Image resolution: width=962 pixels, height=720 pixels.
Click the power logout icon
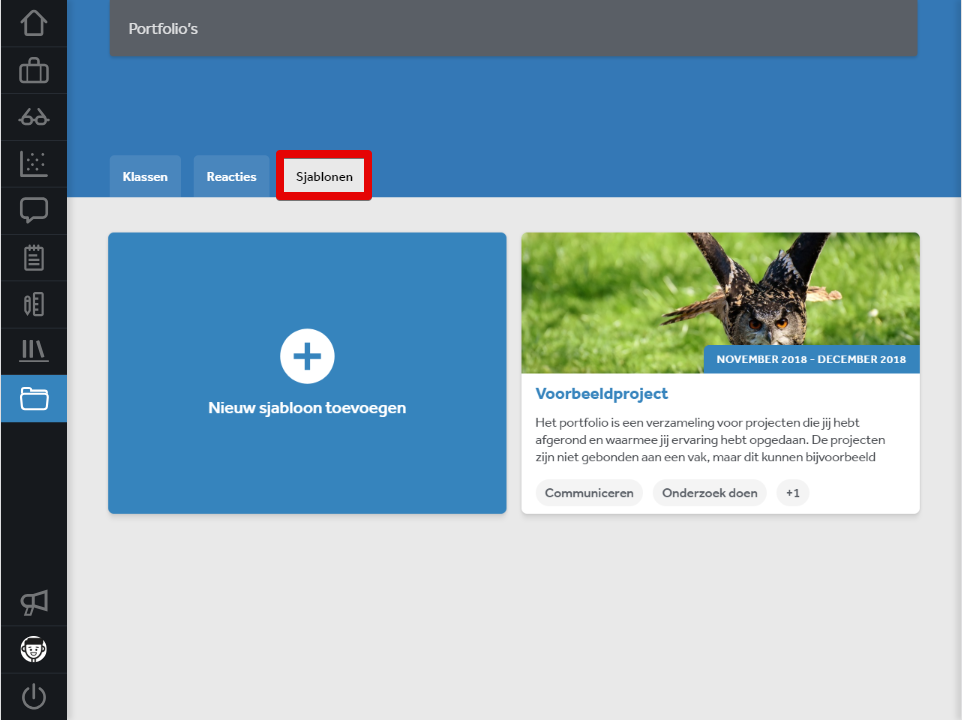point(34,697)
